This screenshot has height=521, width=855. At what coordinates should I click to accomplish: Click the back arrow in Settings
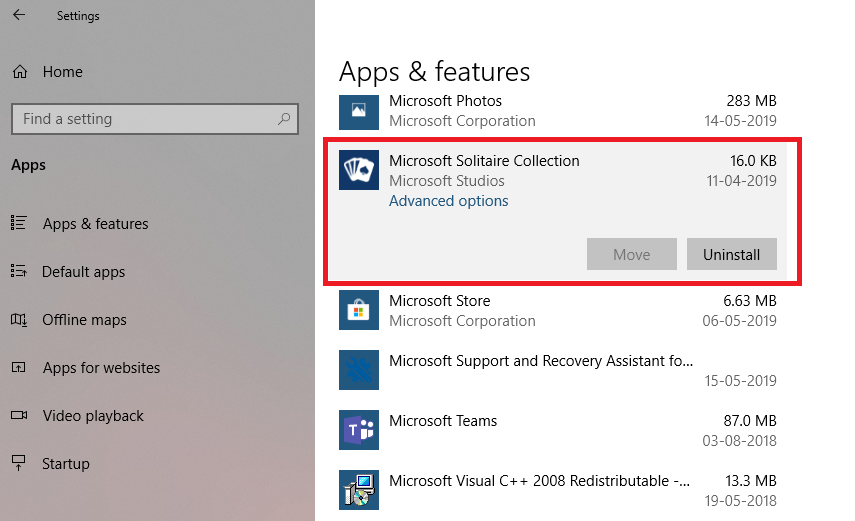pyautogui.click(x=20, y=16)
